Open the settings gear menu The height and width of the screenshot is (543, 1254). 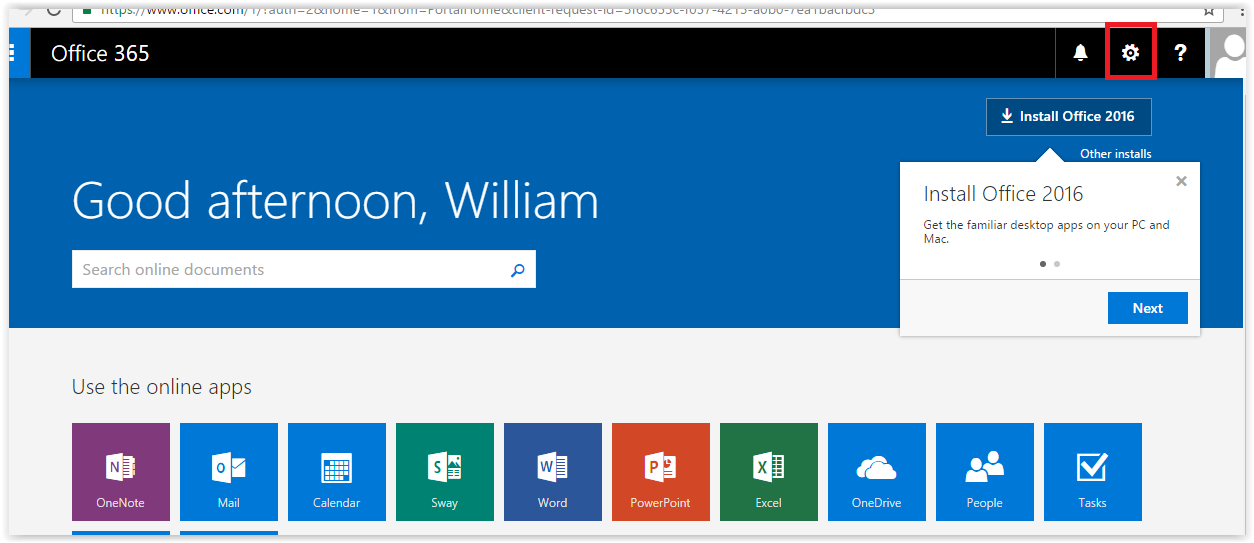coord(1130,53)
